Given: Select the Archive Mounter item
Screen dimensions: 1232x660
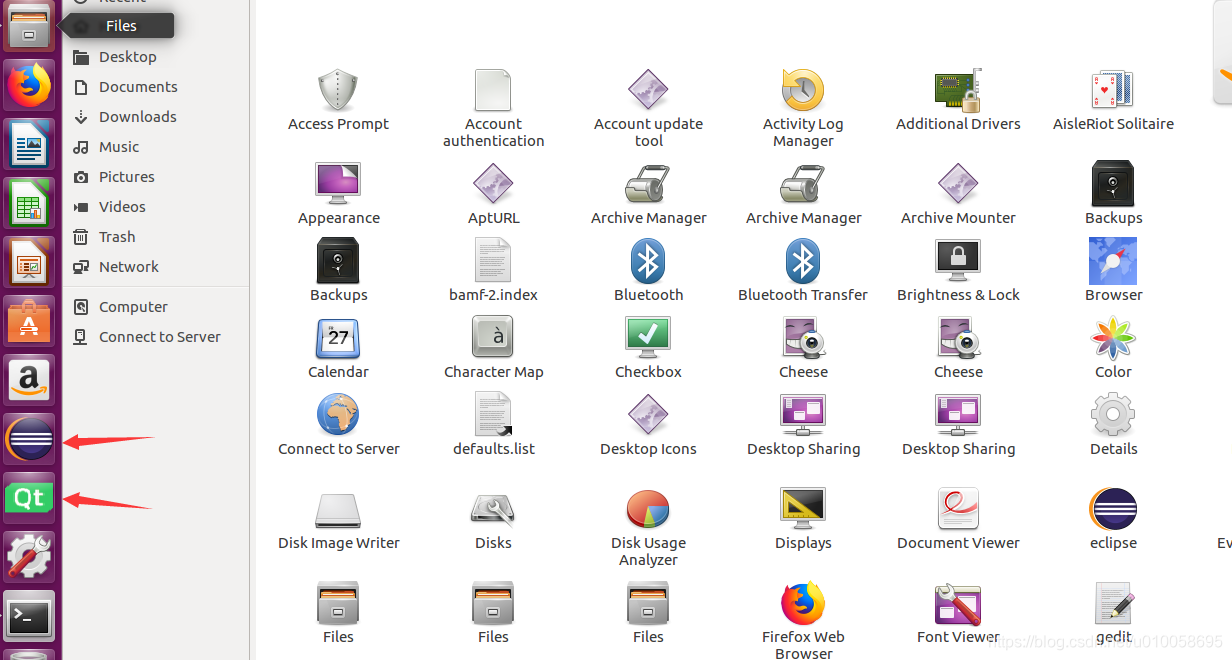Looking at the screenshot, I should click(958, 184).
